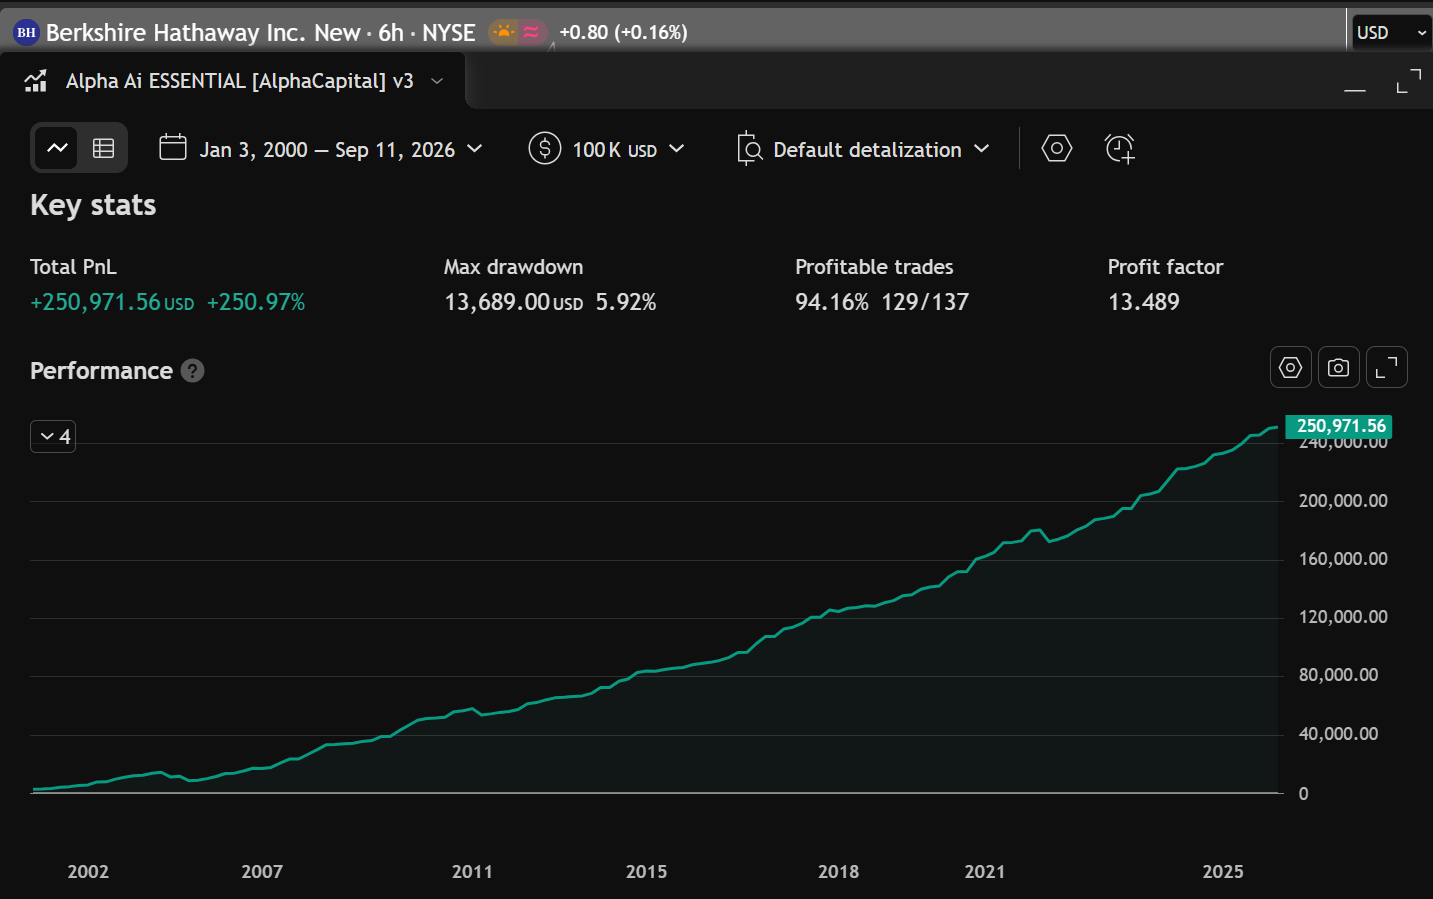
Task: Open the USD currency selector
Action: 1391,33
